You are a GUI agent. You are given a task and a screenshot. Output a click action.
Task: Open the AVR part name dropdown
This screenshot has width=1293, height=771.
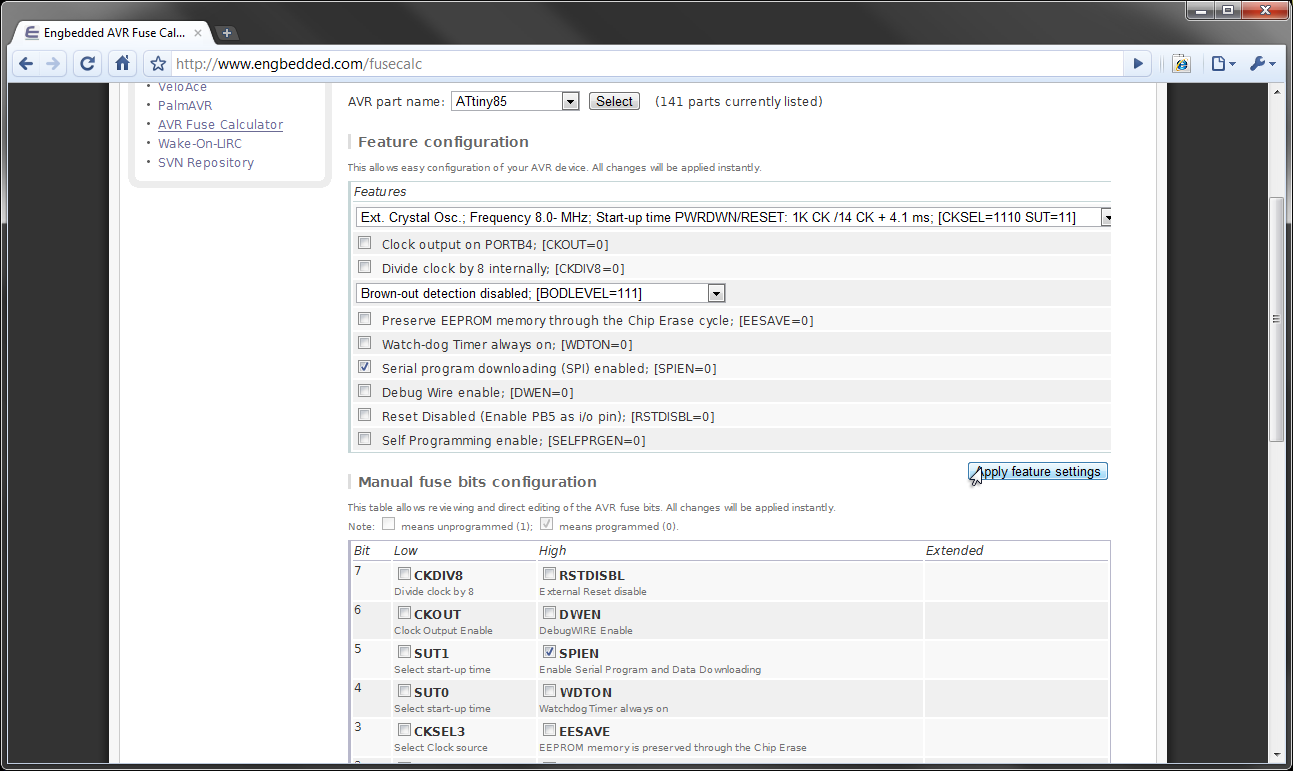point(570,101)
